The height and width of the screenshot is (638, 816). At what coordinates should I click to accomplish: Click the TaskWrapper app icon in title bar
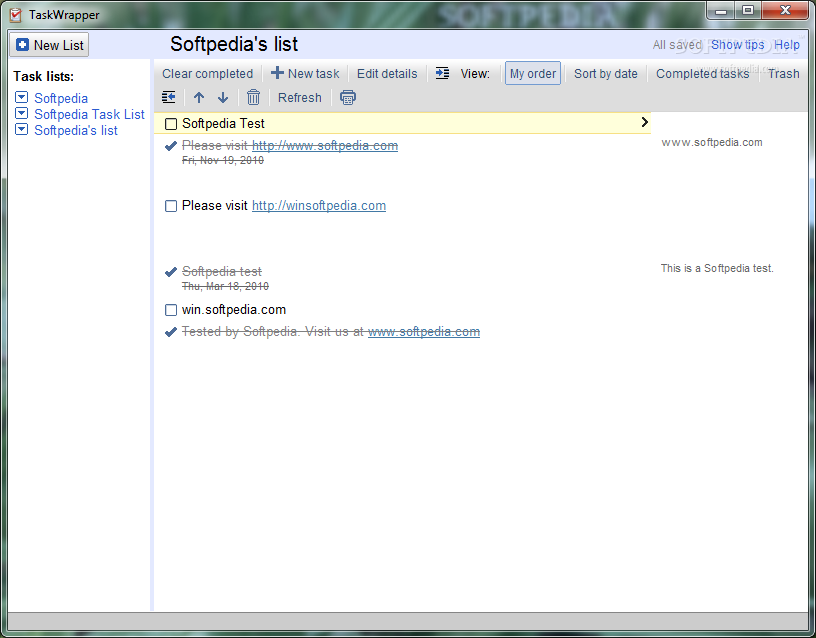coord(16,15)
